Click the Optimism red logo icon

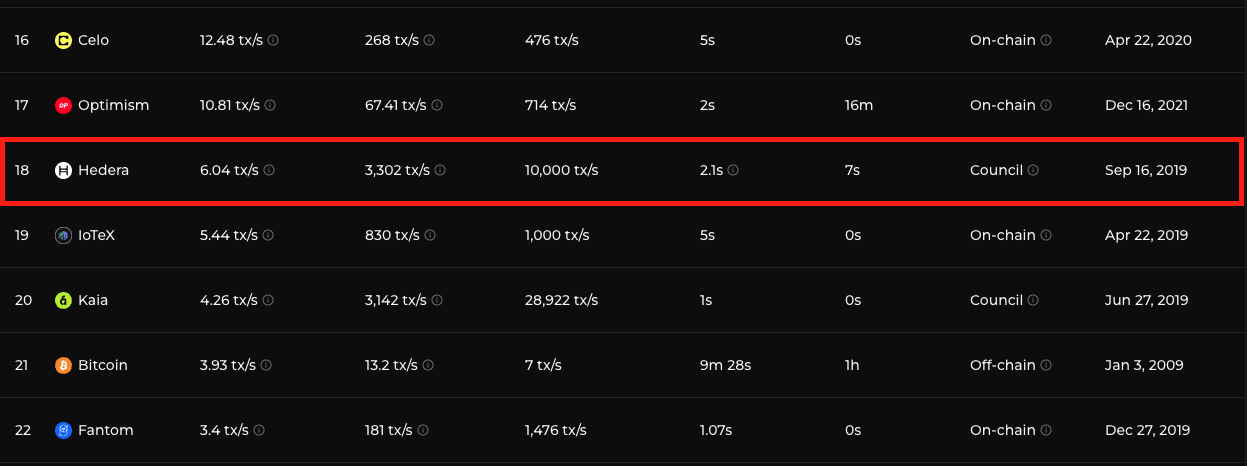[63, 106]
